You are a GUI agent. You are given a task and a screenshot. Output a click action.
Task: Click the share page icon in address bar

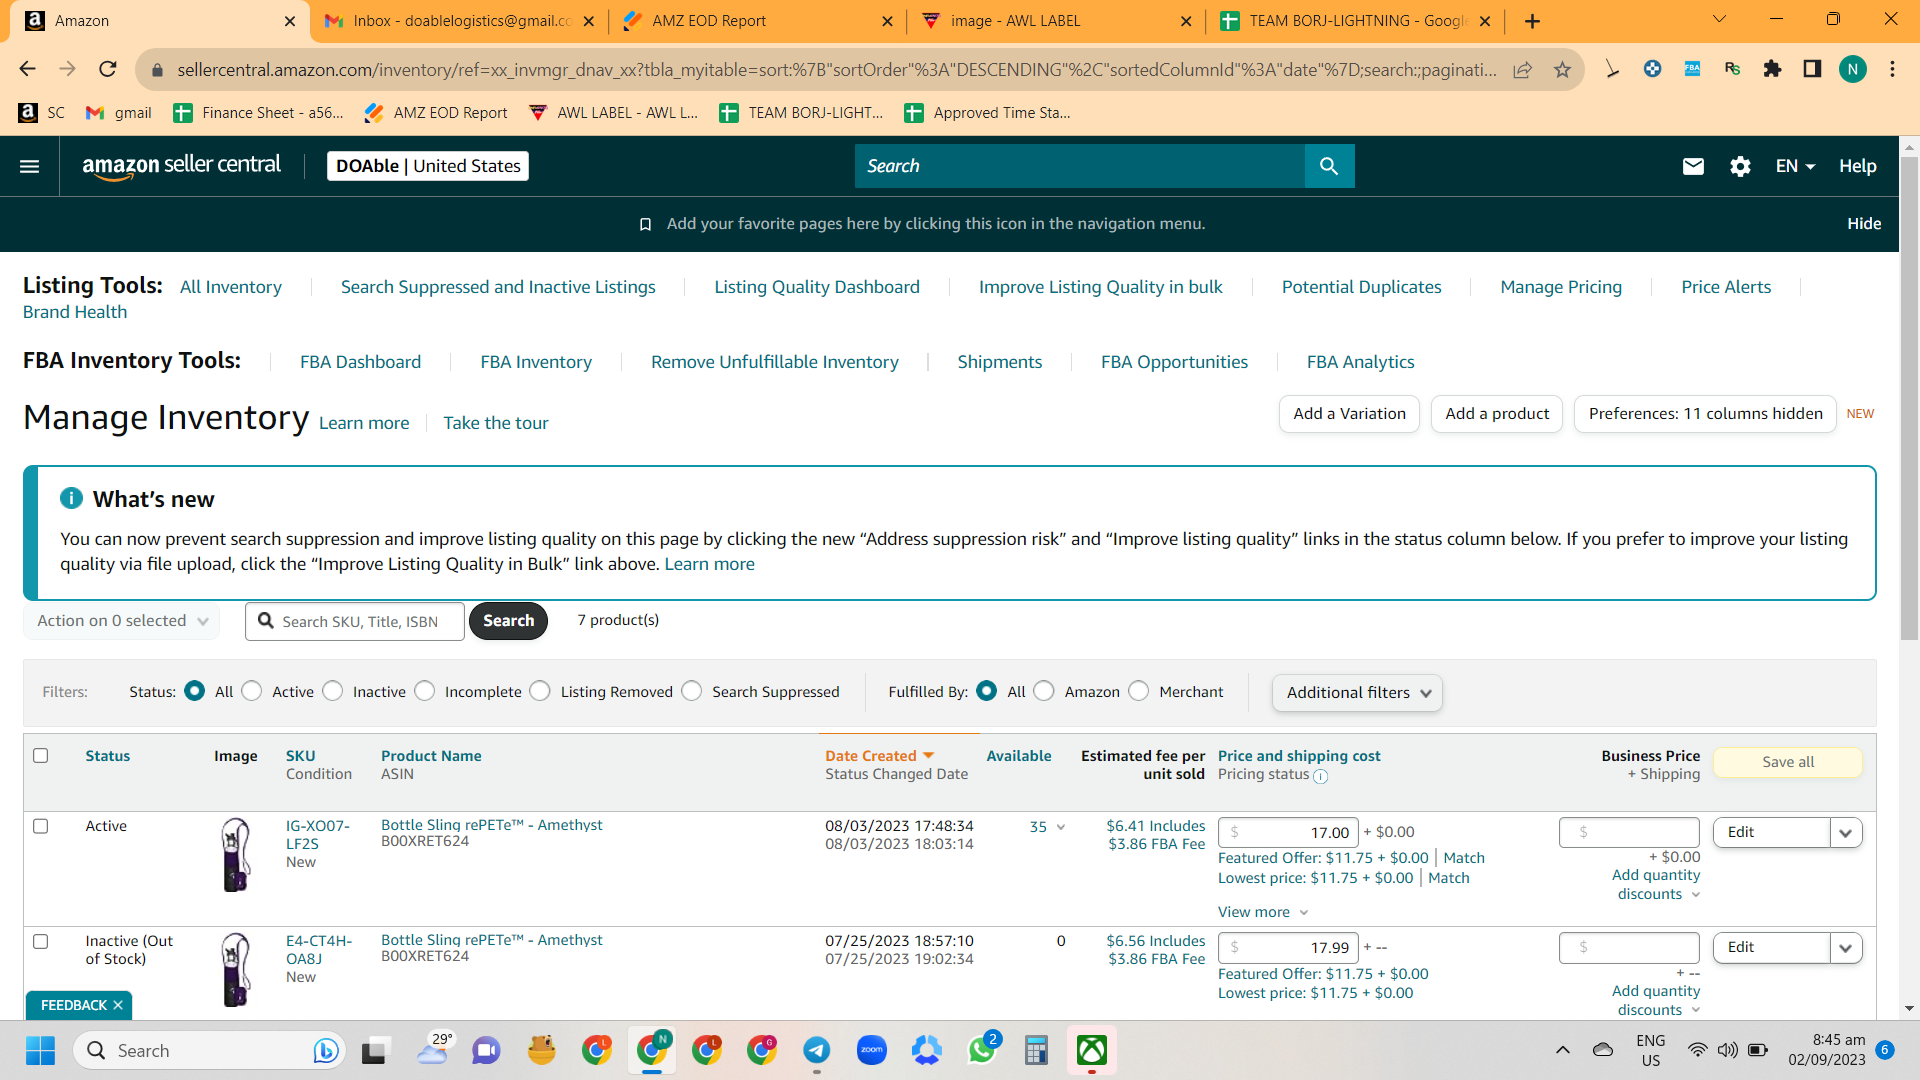(x=1522, y=69)
